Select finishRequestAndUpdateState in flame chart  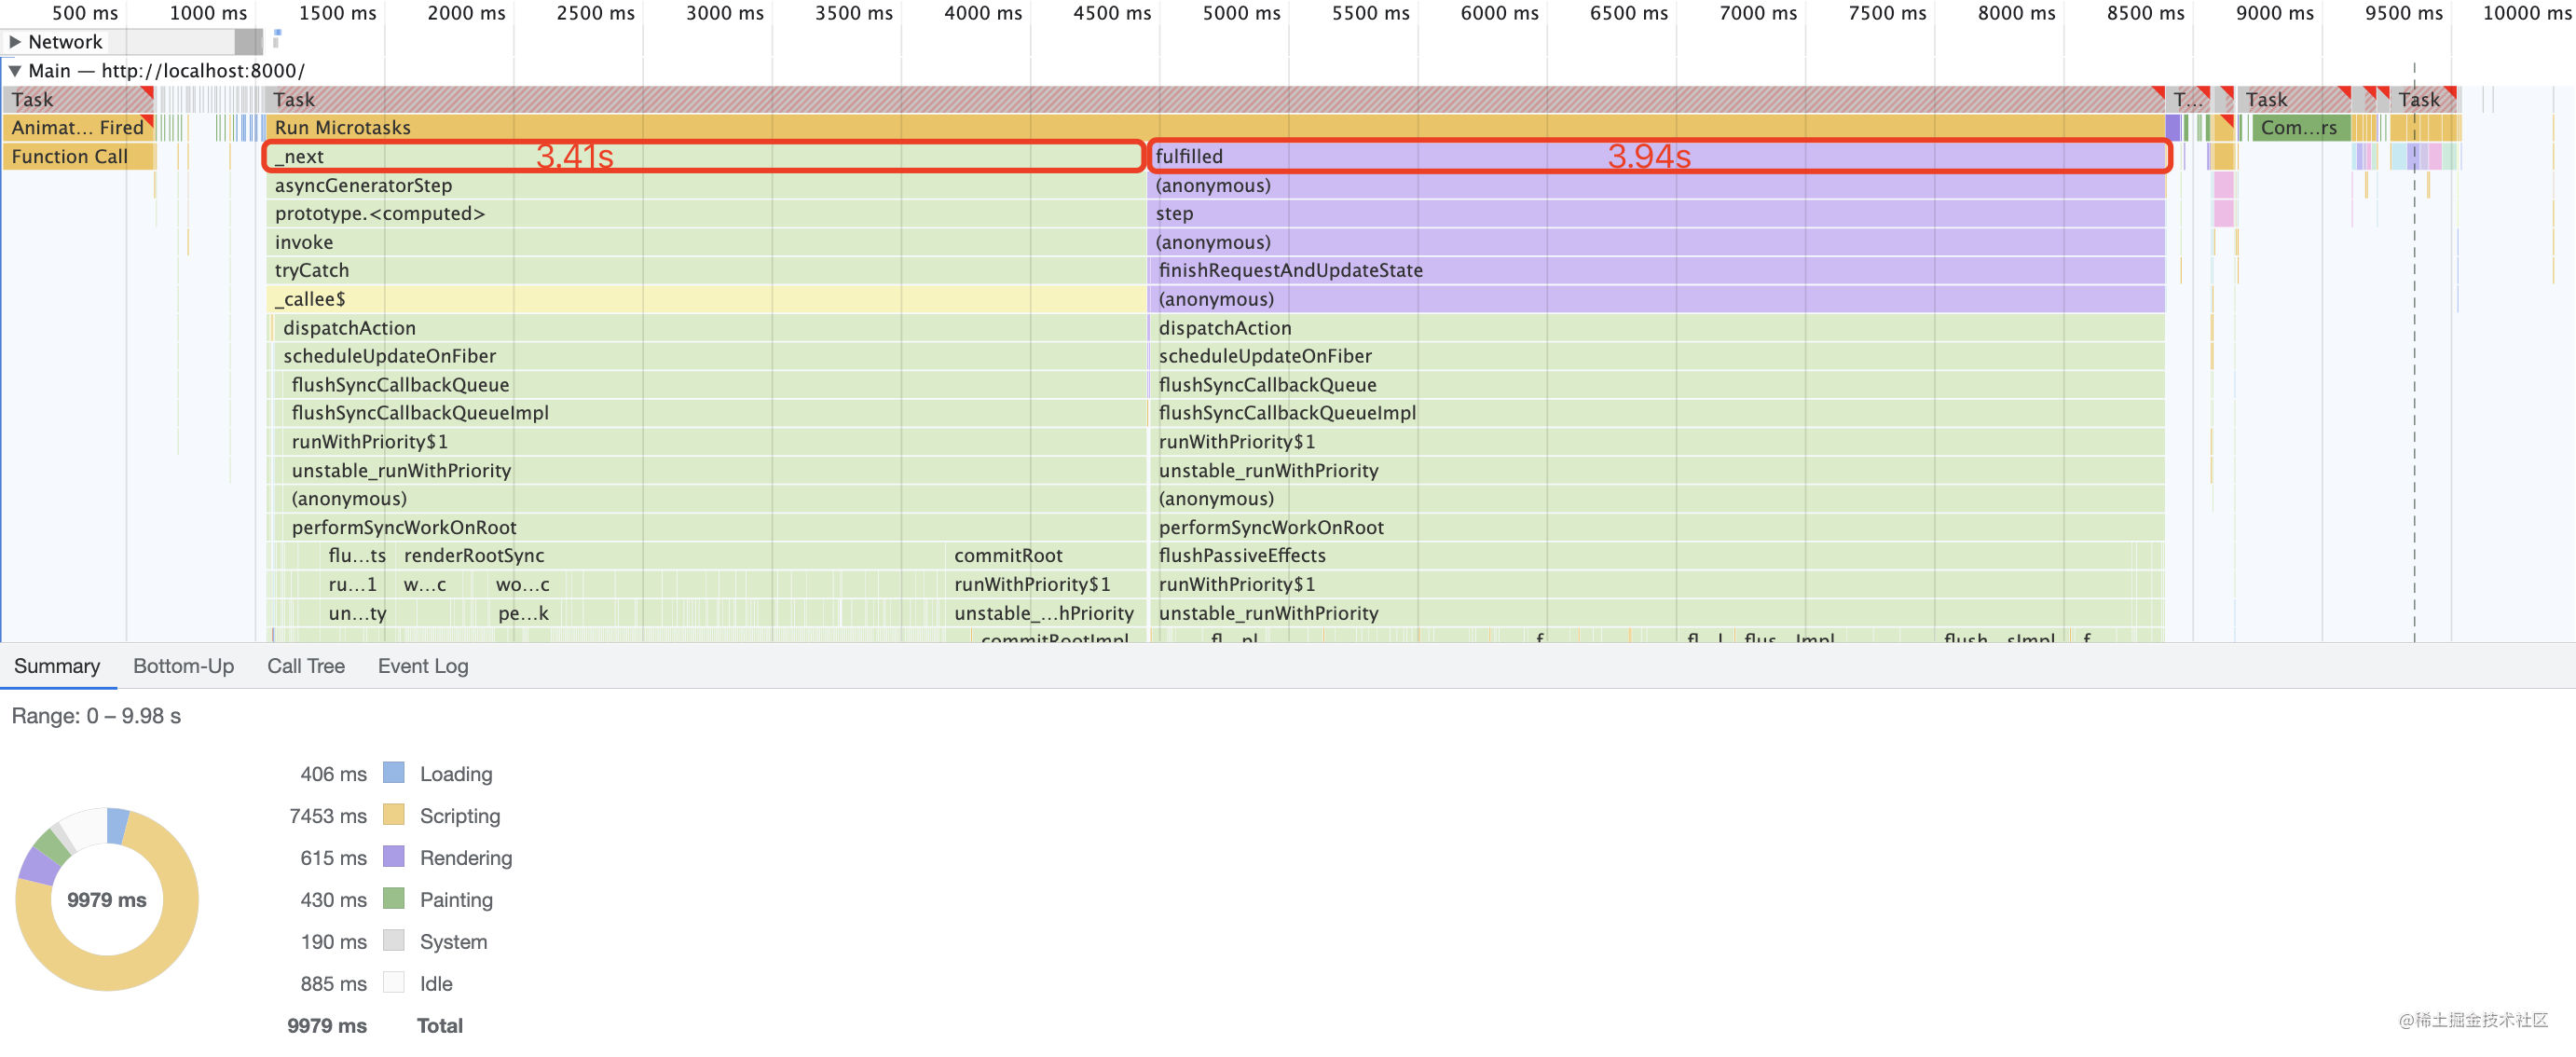[1290, 270]
